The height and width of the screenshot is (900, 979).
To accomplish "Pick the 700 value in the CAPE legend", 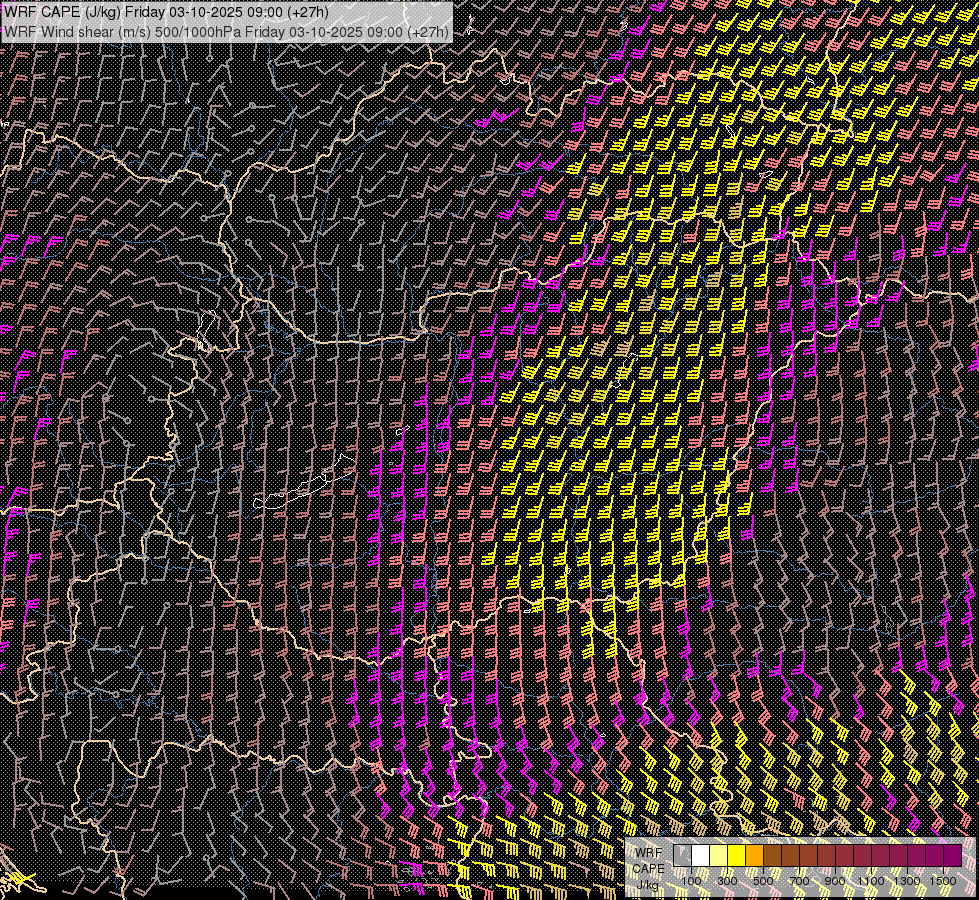I will point(799,880).
